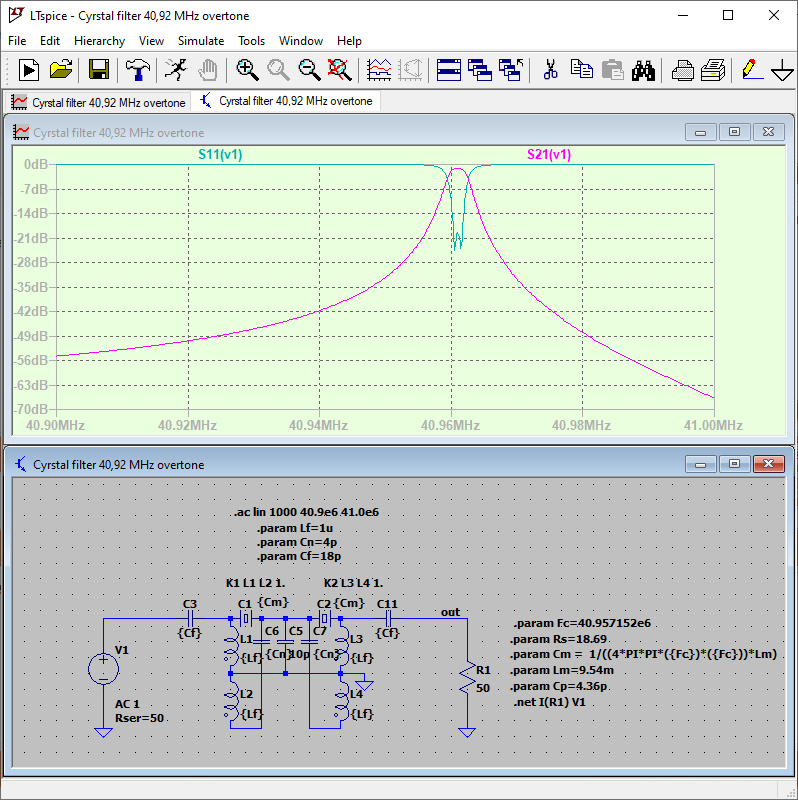
Task: Save the schematic using the floppy icon
Action: 98,69
